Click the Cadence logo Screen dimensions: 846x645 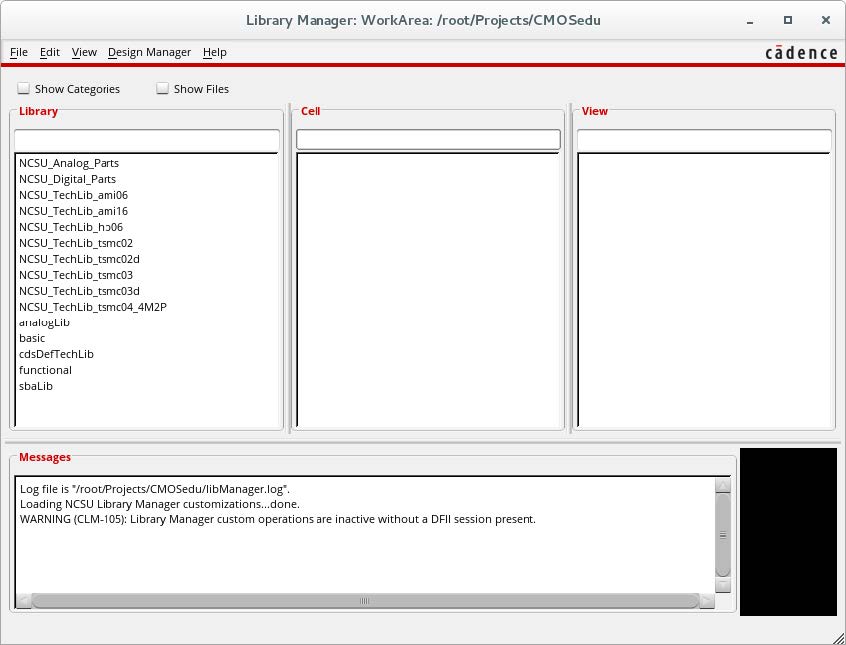click(x=801, y=52)
